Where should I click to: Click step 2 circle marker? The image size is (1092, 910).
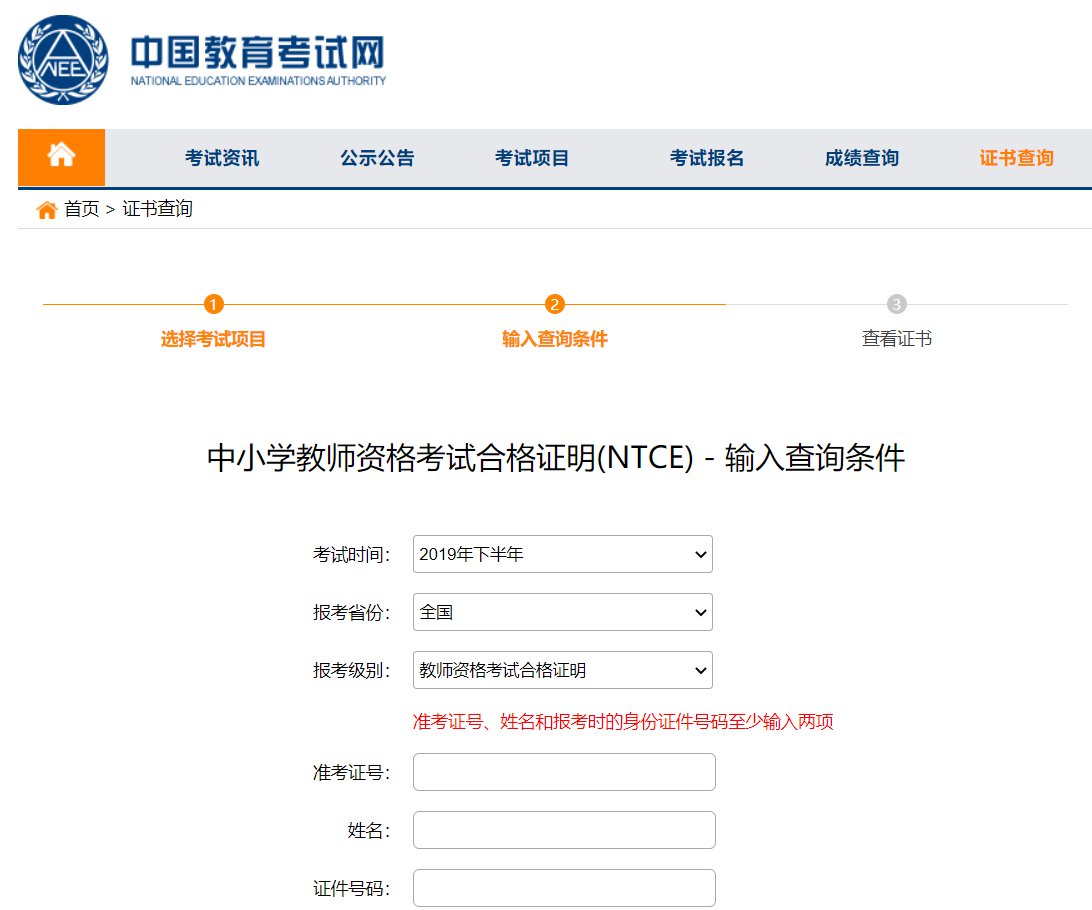pos(554,304)
